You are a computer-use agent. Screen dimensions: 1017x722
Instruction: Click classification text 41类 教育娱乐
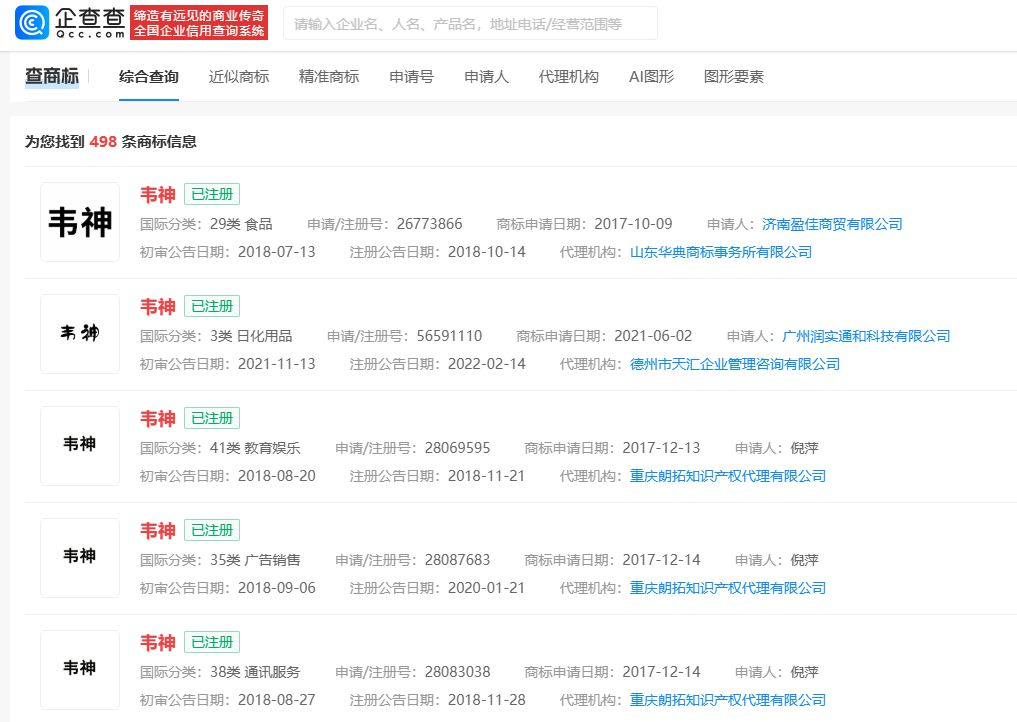[255, 448]
